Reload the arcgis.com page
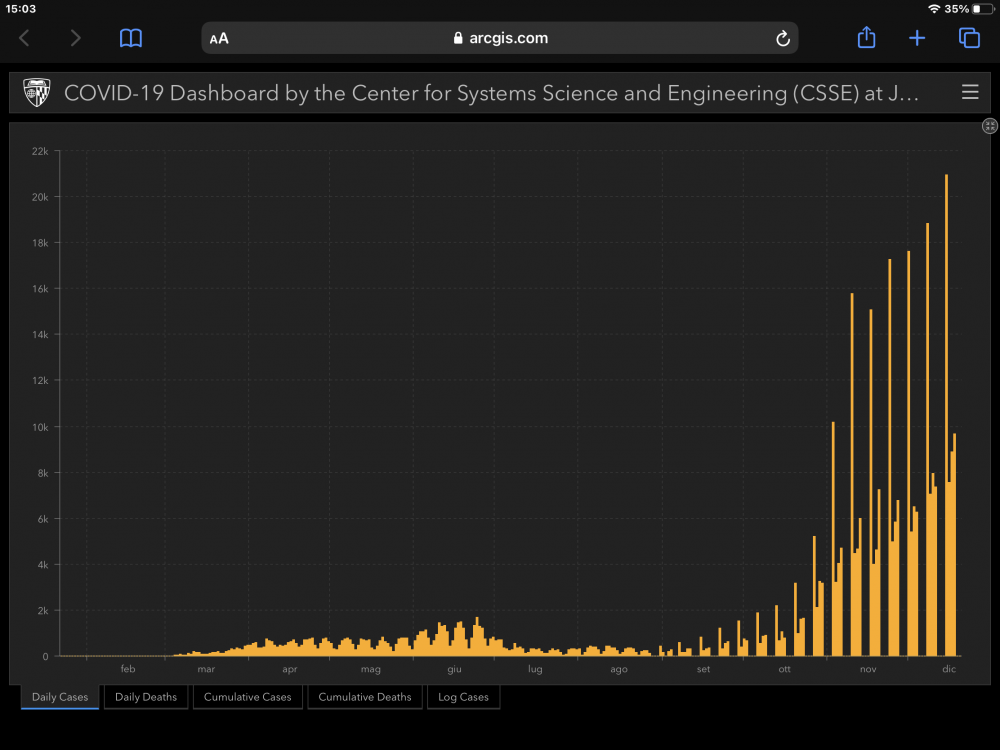This screenshot has height=750, width=1000. (783, 38)
